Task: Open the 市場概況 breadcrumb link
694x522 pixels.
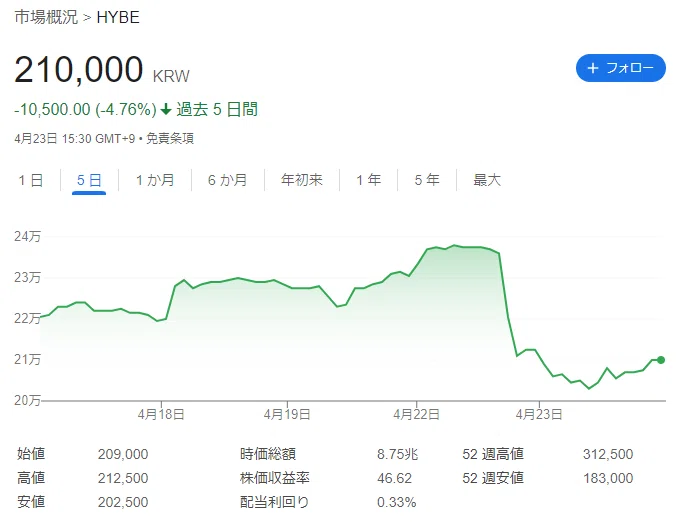Action: click(46, 17)
